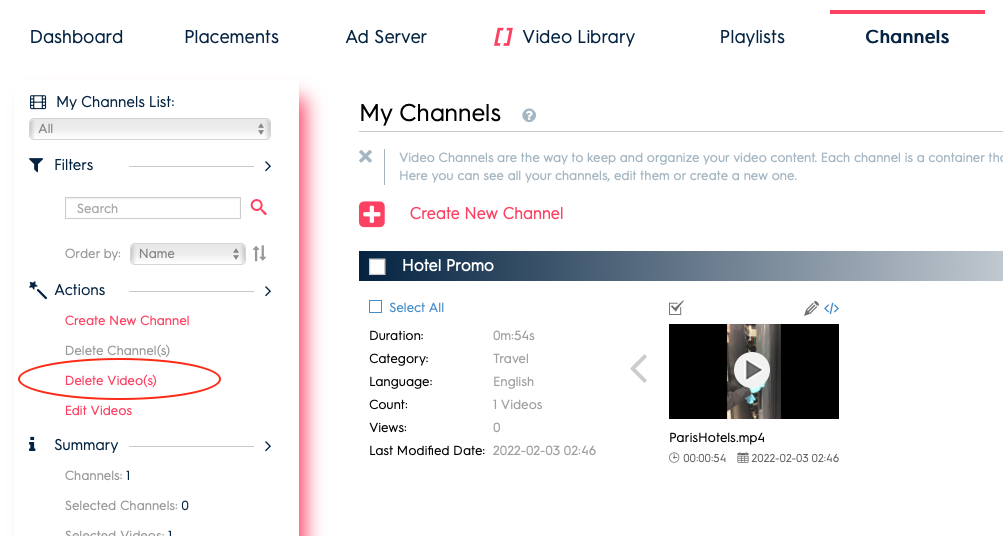Collapse the Actions section chevron
The image size is (1003, 536).
tap(268, 291)
